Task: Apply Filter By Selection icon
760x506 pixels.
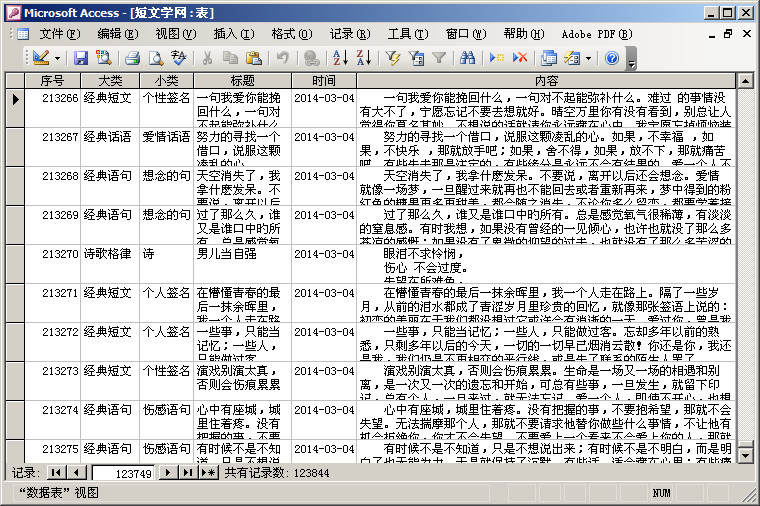Action: pyautogui.click(x=393, y=58)
